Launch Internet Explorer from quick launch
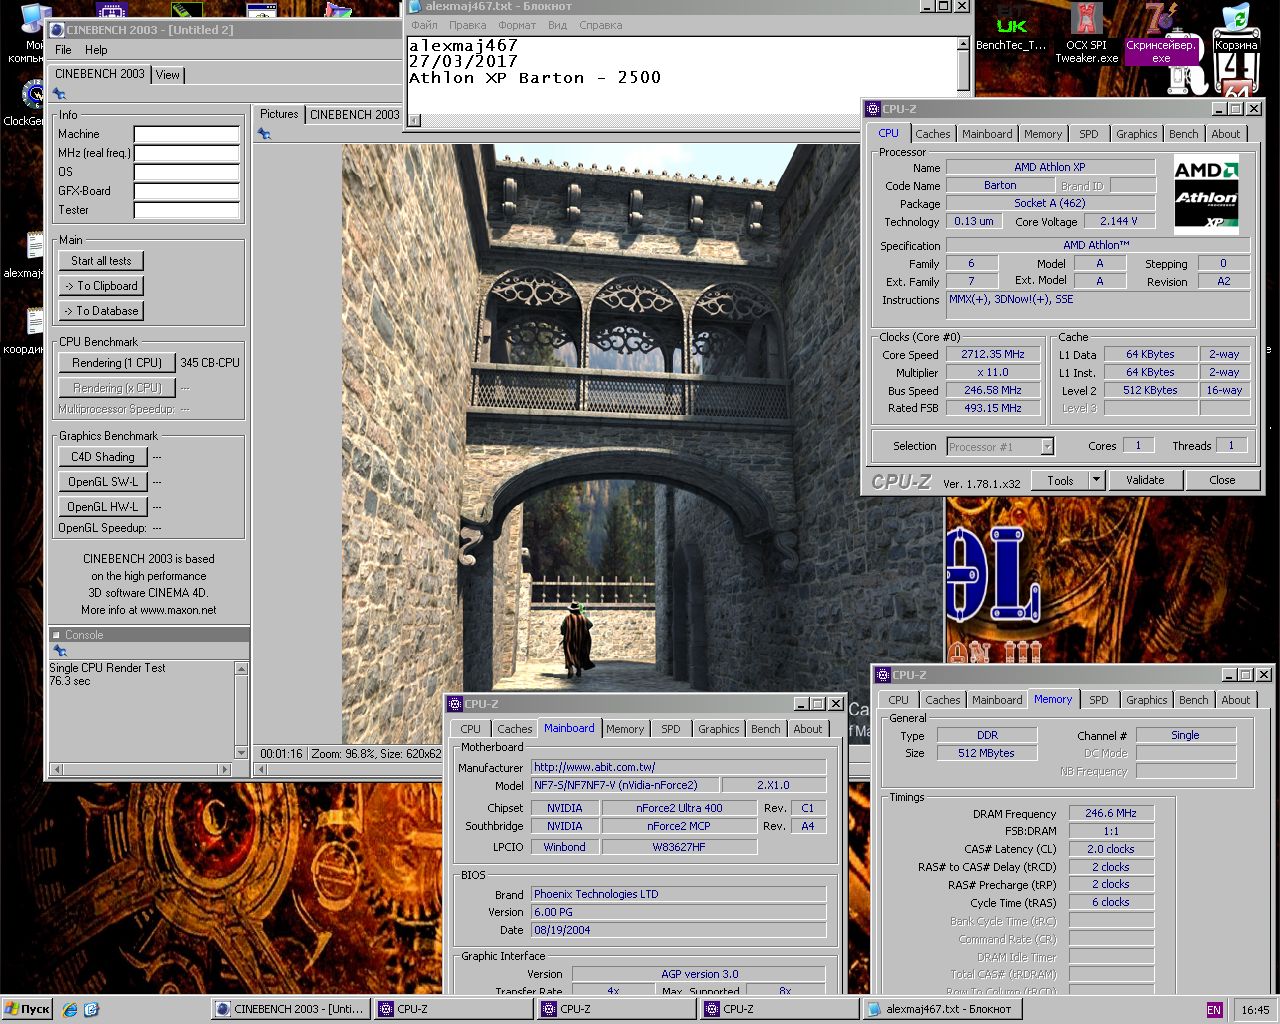 tap(69, 1009)
